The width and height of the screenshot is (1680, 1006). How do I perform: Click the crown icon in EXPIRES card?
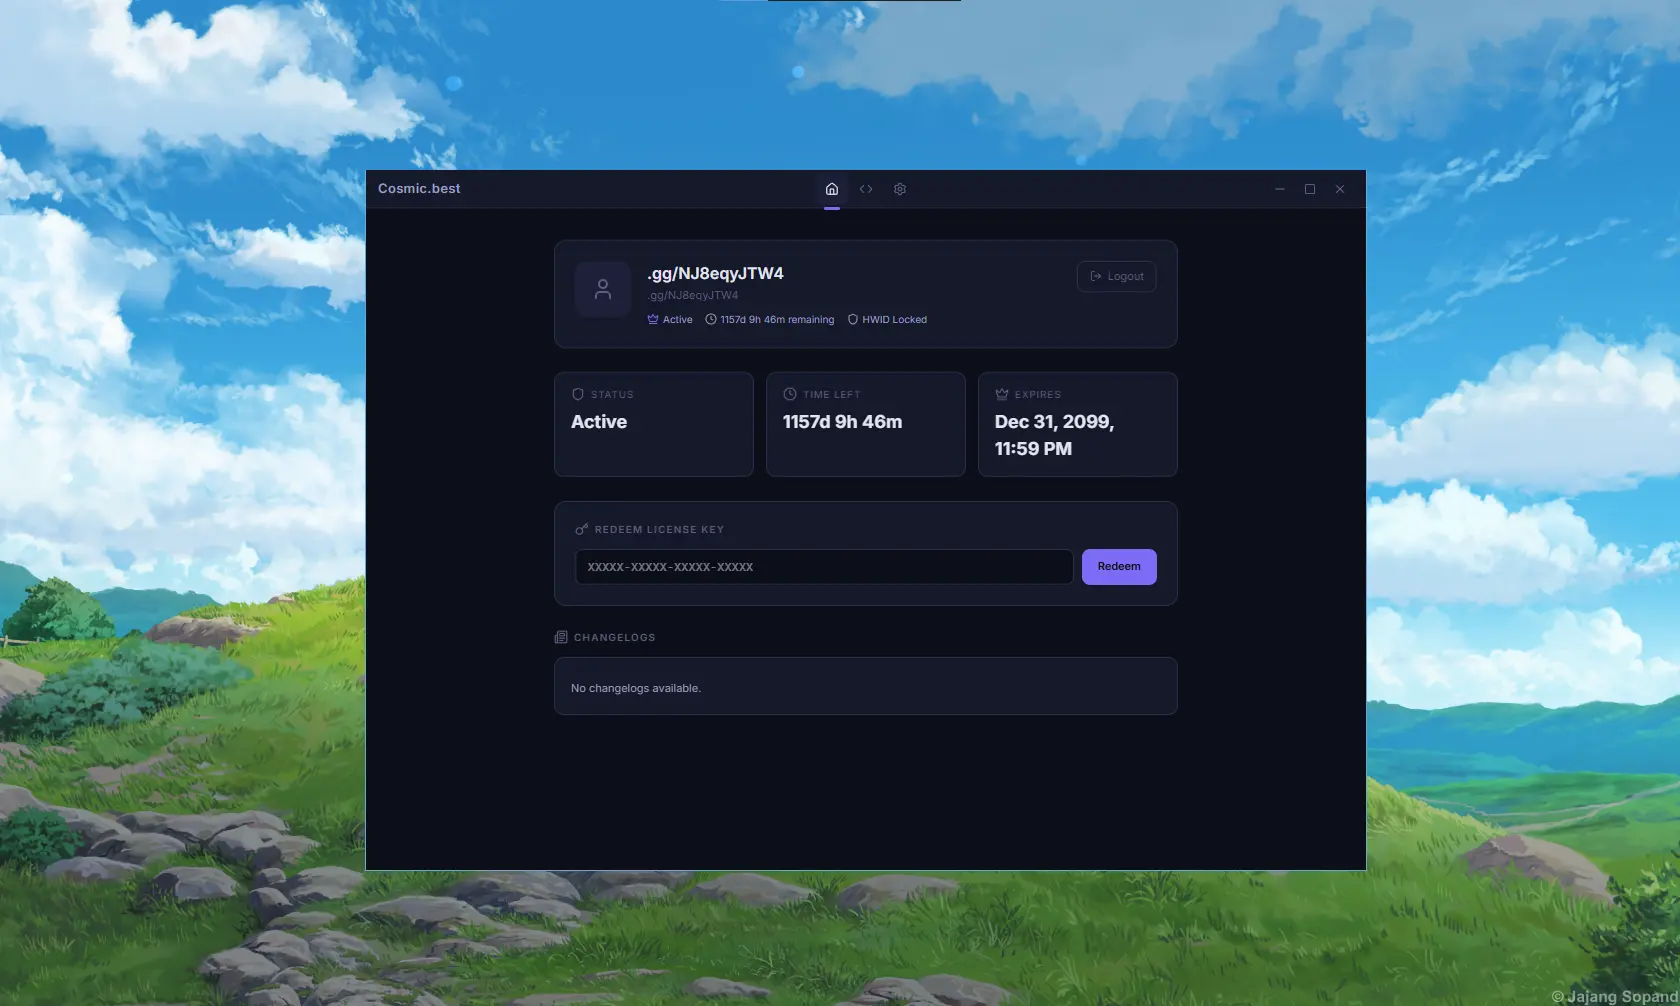(x=1002, y=394)
